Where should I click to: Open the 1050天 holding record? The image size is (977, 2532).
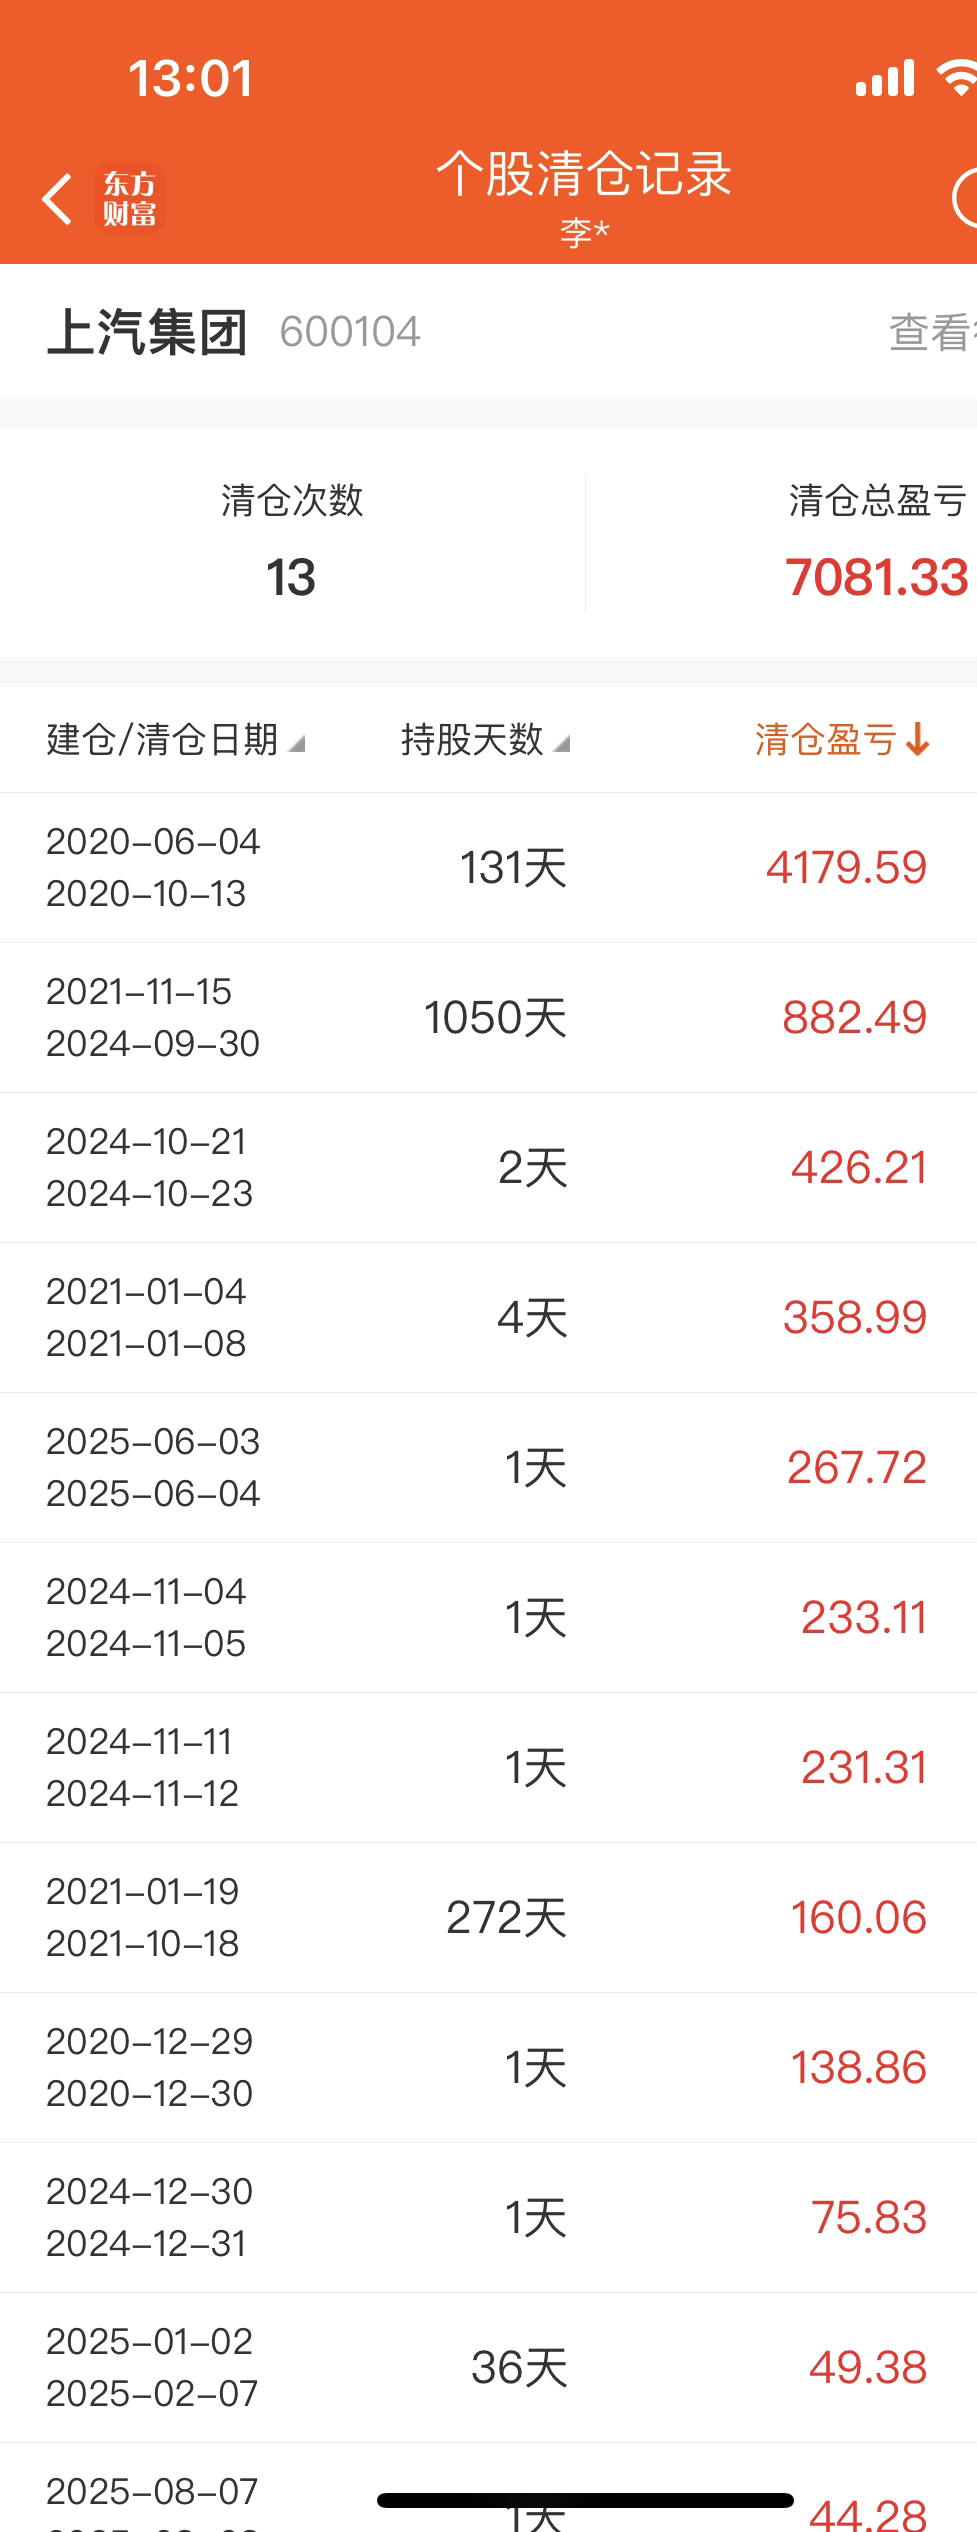tap(488, 1017)
